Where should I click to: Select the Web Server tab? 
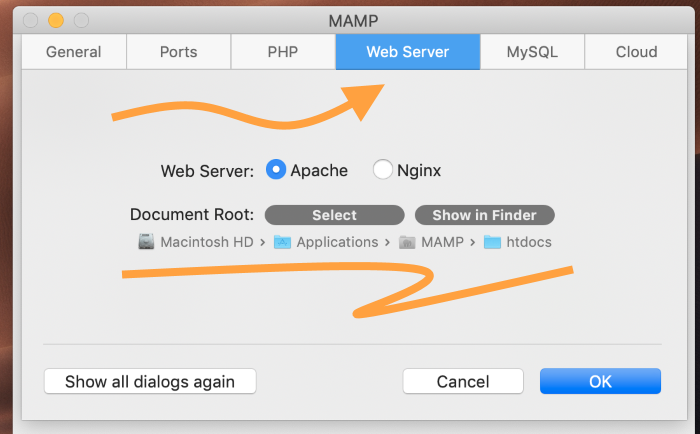pyautogui.click(x=408, y=52)
